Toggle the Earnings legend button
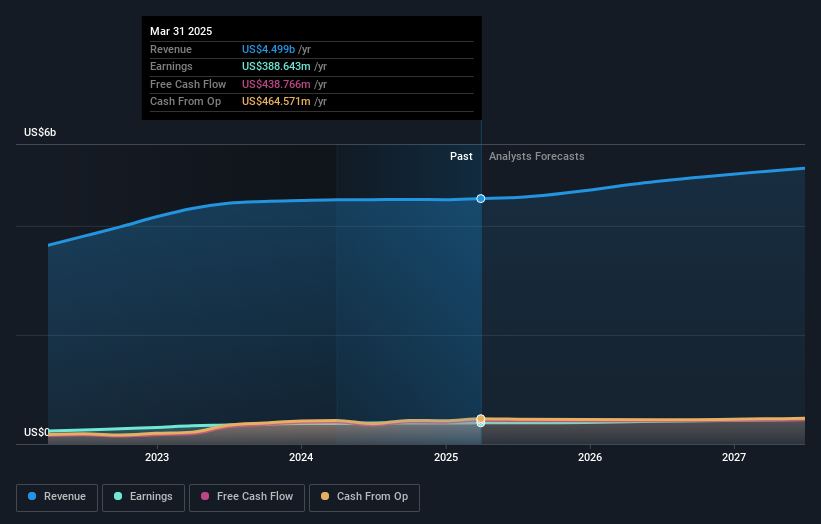The height and width of the screenshot is (524, 821). 143,497
